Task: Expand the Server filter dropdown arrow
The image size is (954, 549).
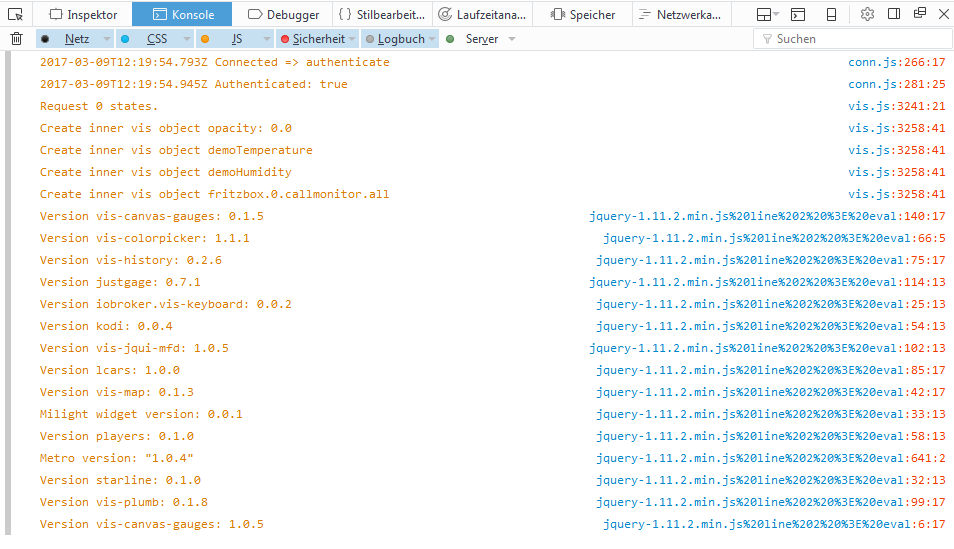Action: 512,39
